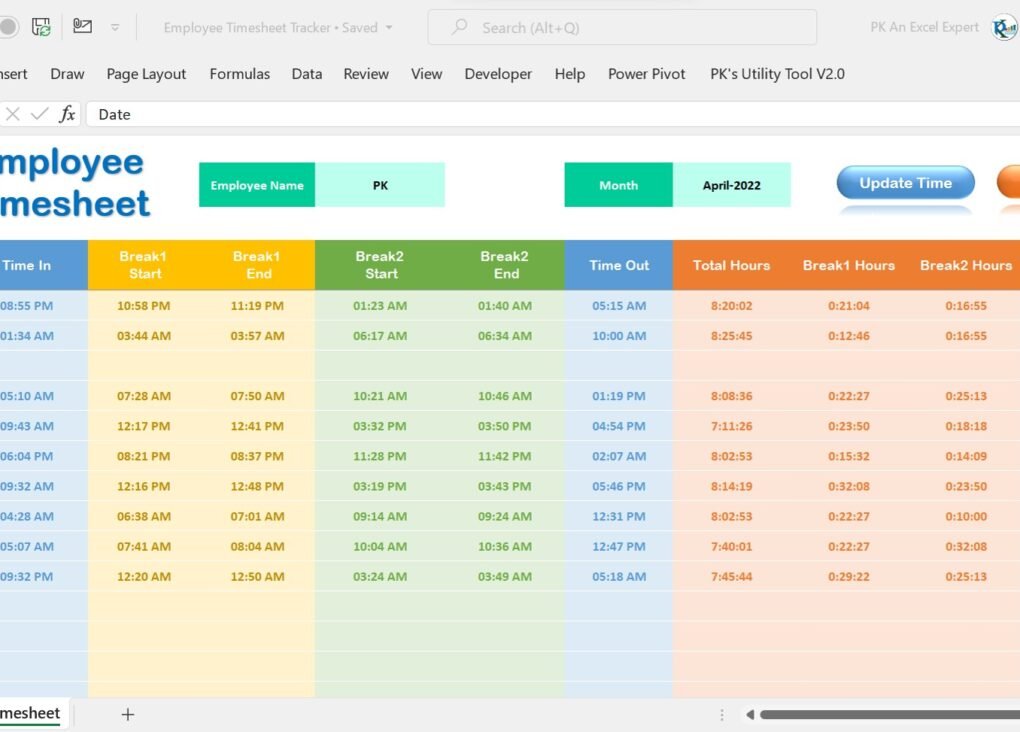This screenshot has width=1020, height=732.
Task: Add a new sheet with the plus icon
Action: tap(128, 714)
